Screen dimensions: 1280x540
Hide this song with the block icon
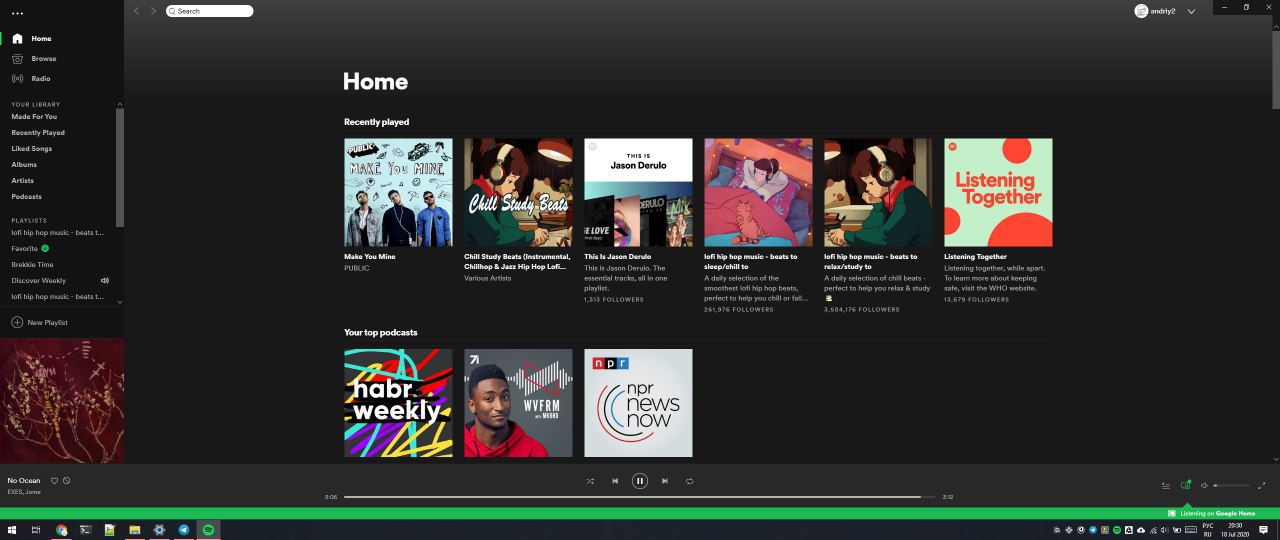pyautogui.click(x=67, y=481)
